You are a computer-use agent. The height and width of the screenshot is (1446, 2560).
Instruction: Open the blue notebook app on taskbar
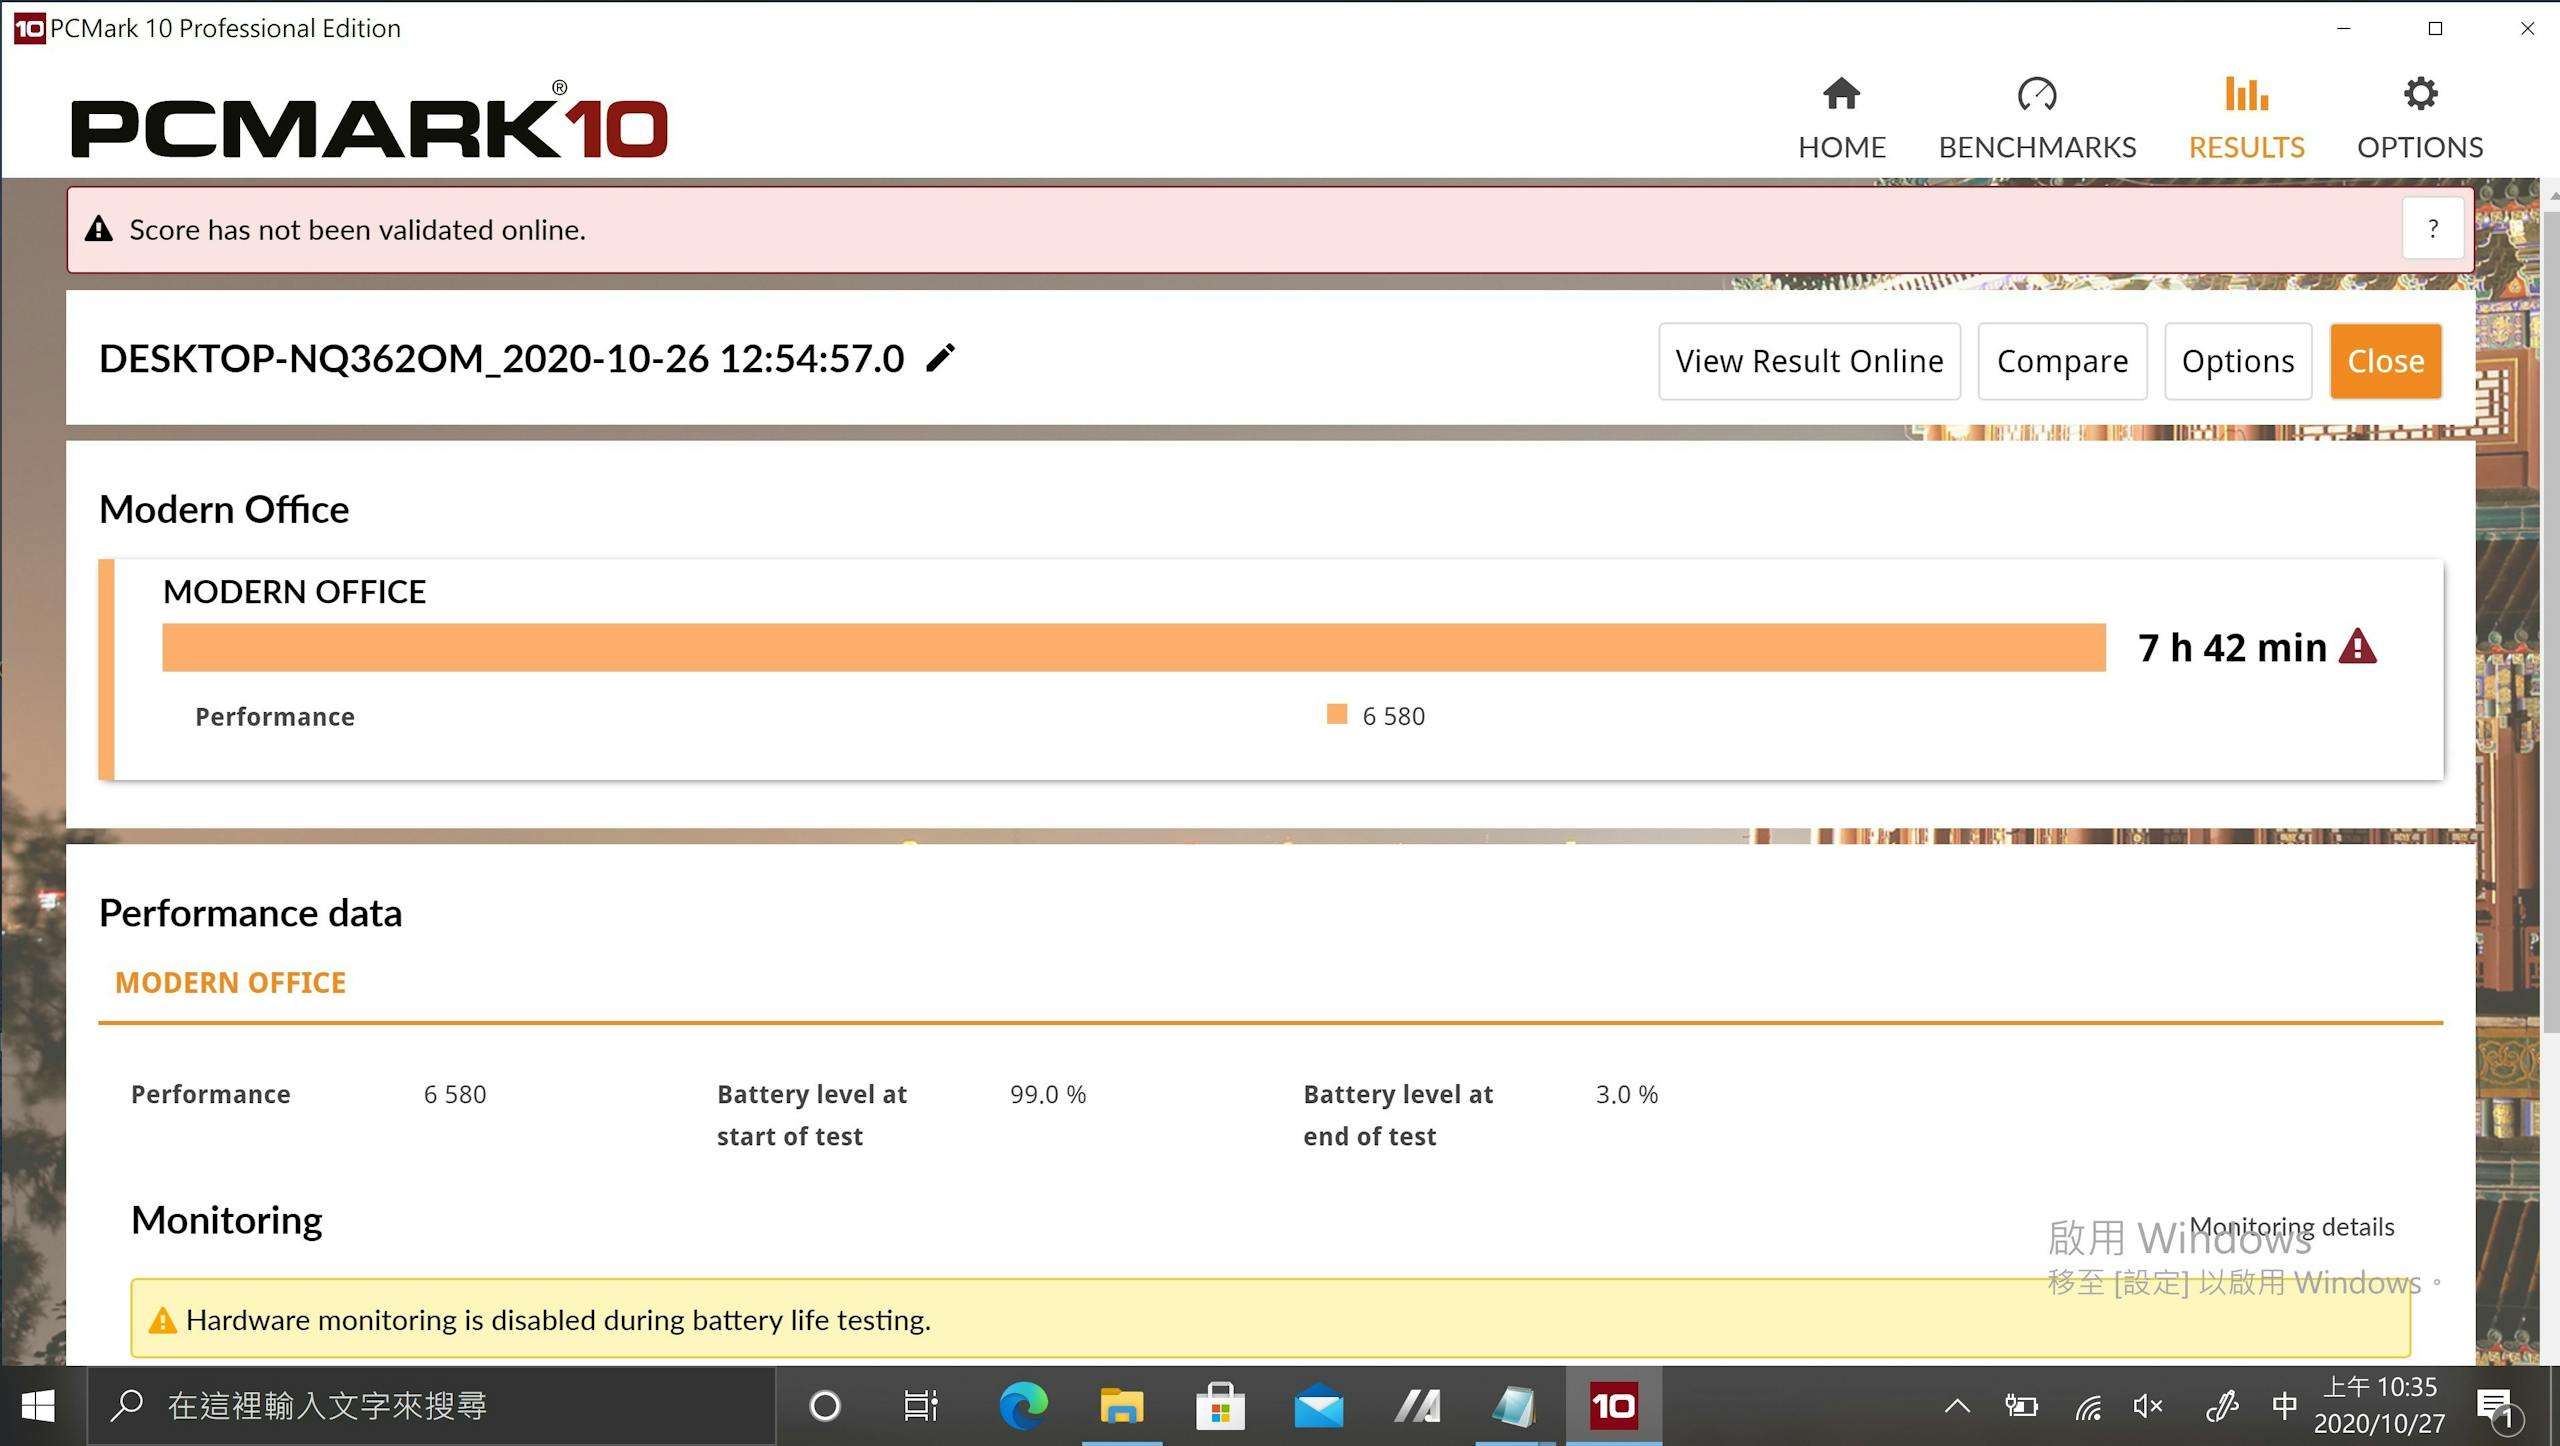(x=1515, y=1406)
